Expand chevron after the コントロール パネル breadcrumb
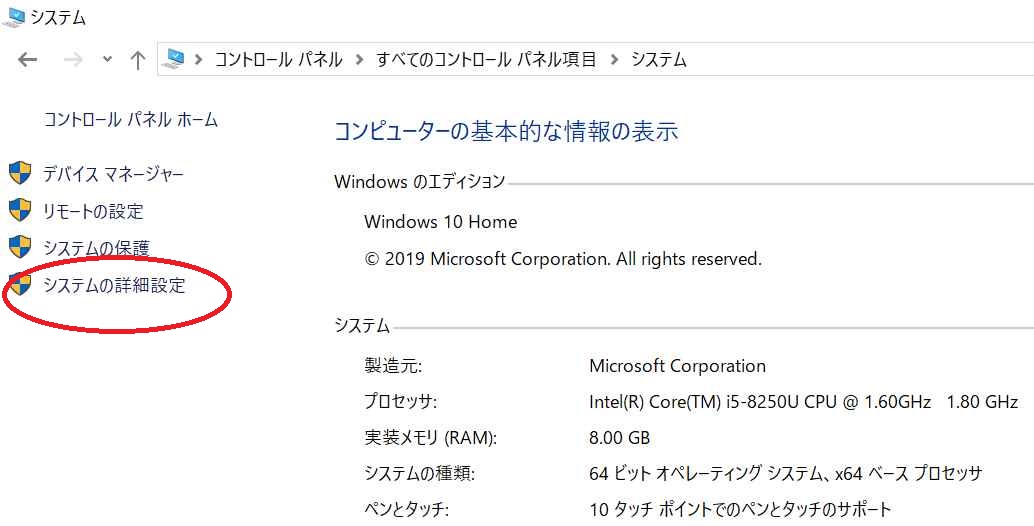This screenshot has width=1034, height=526. [x=359, y=60]
